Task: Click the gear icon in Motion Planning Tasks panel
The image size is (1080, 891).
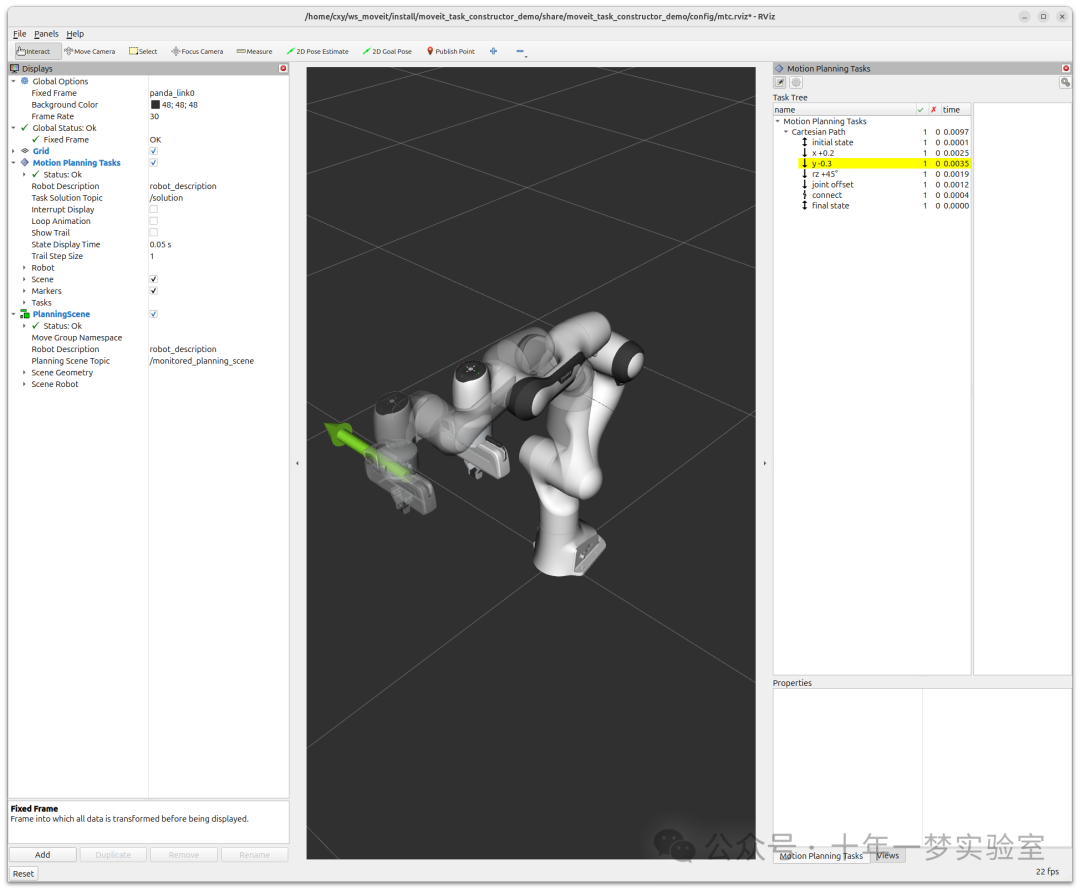Action: 796,83
